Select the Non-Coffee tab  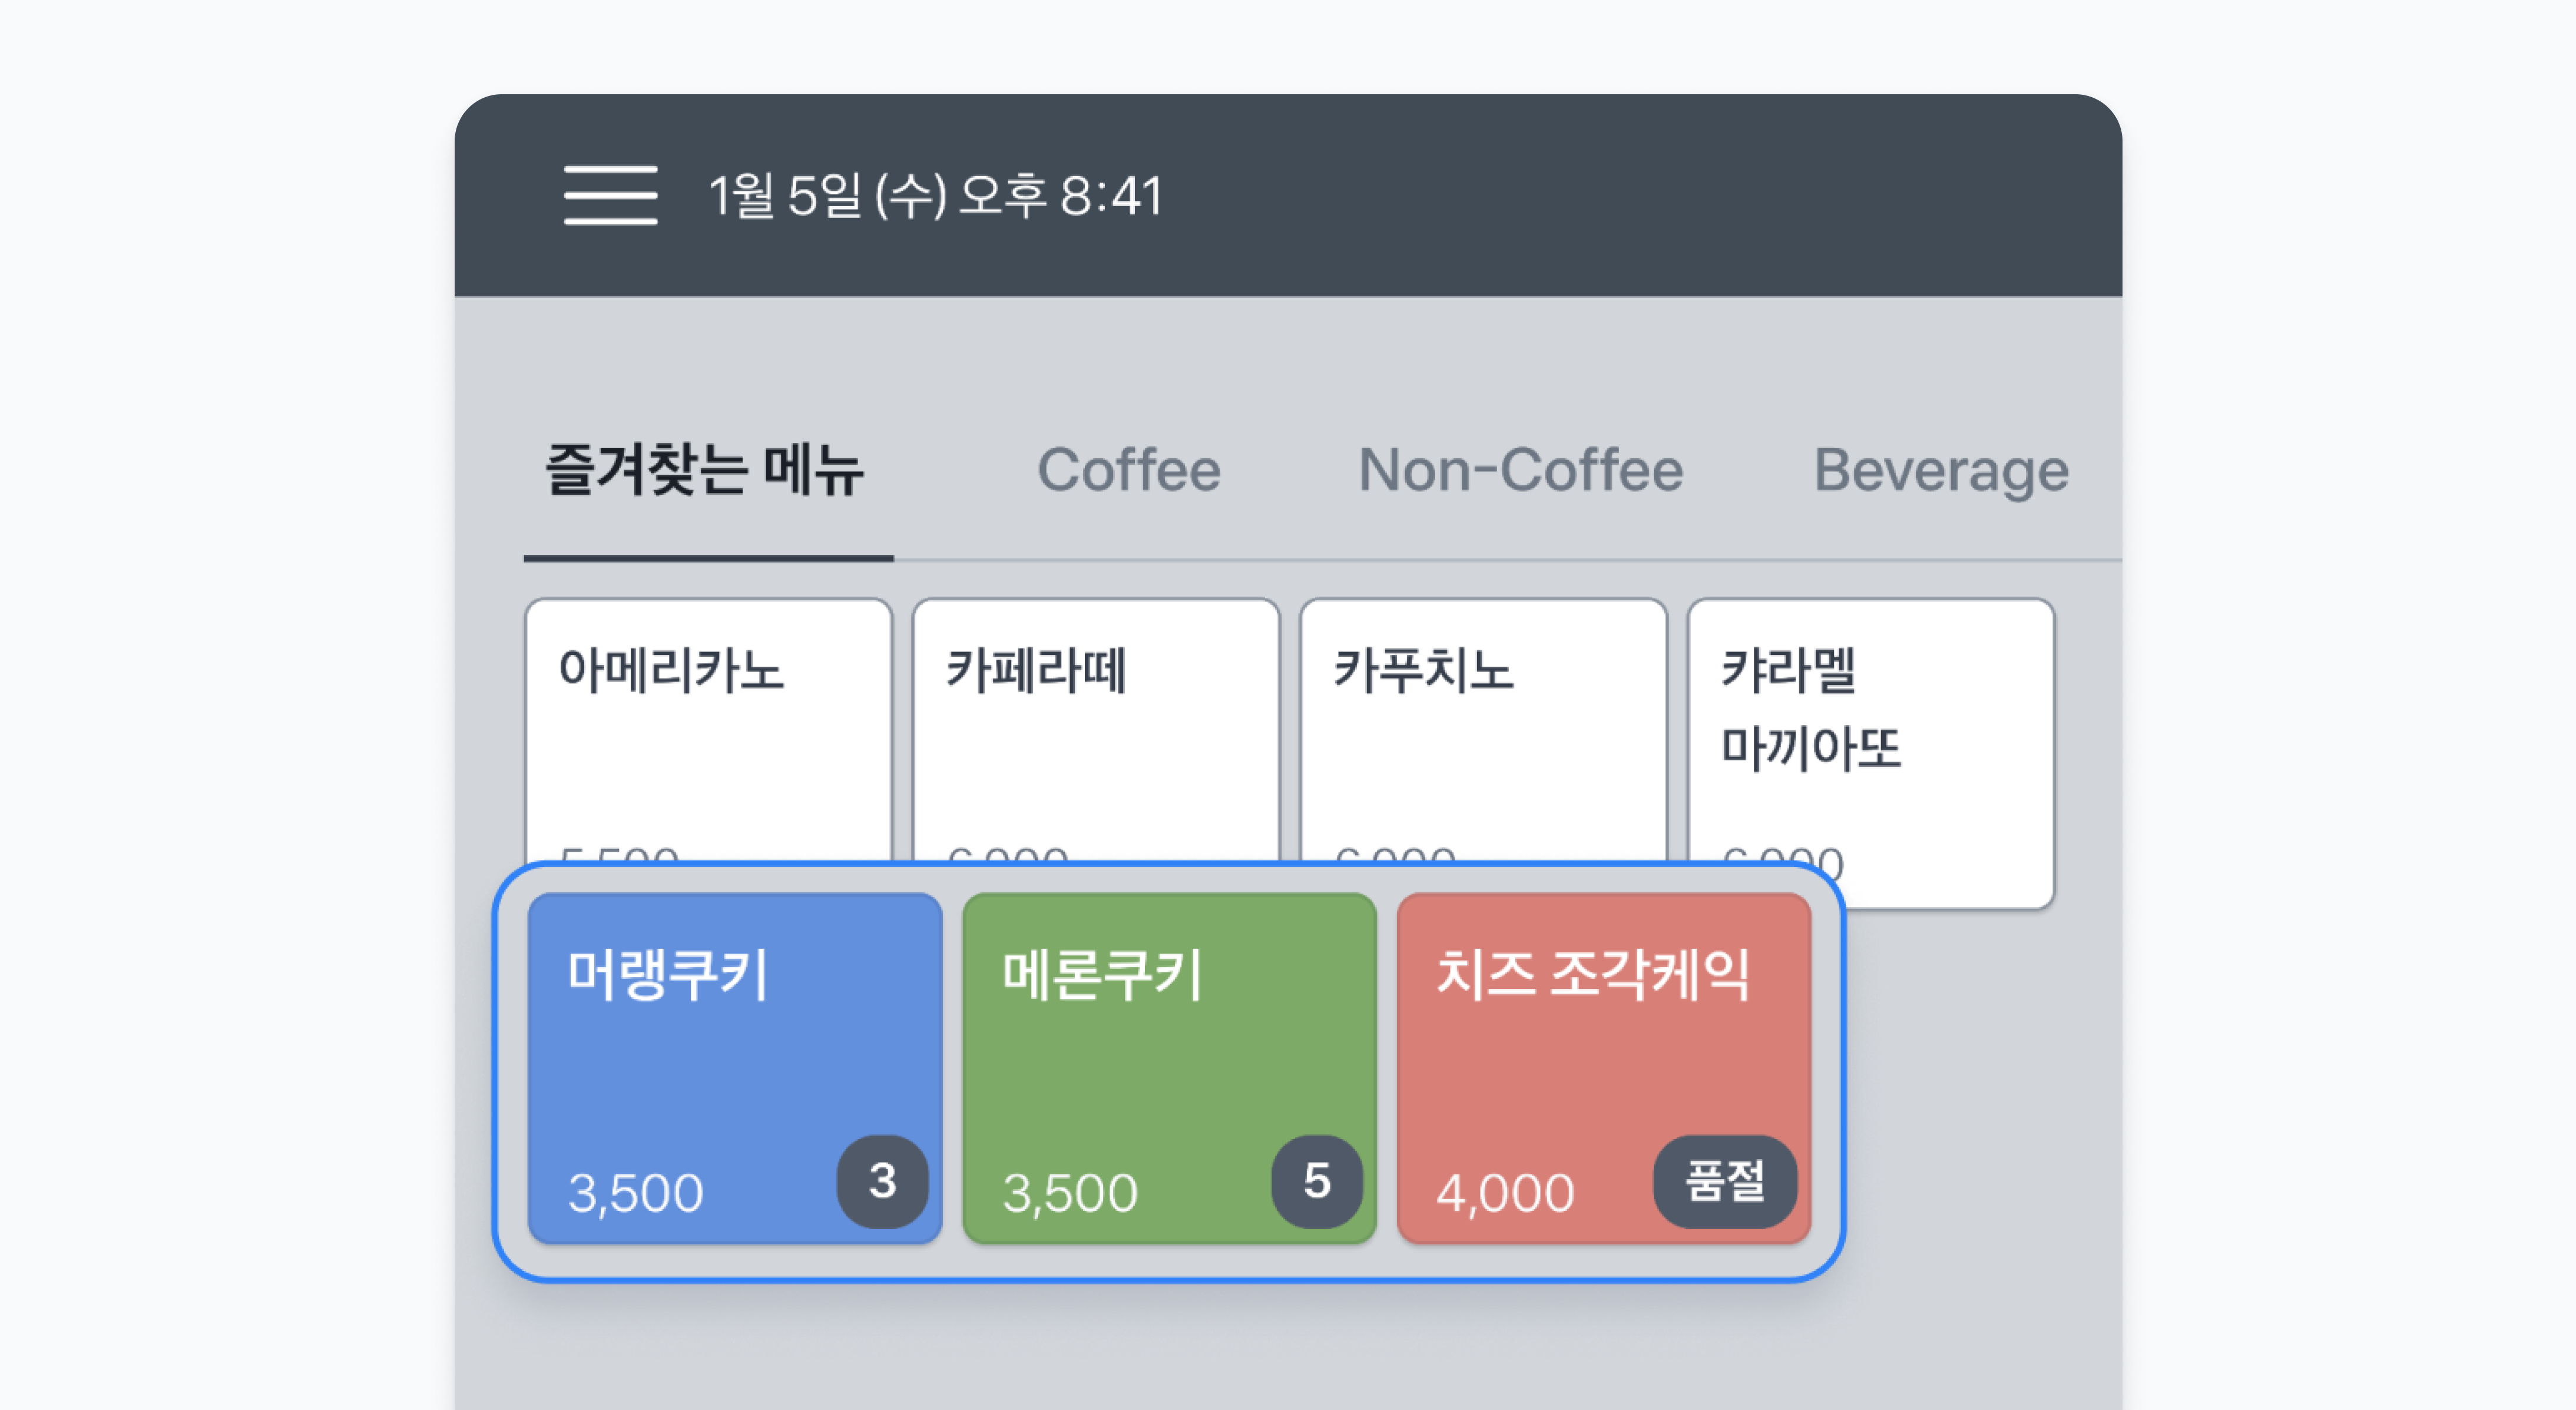(1520, 470)
